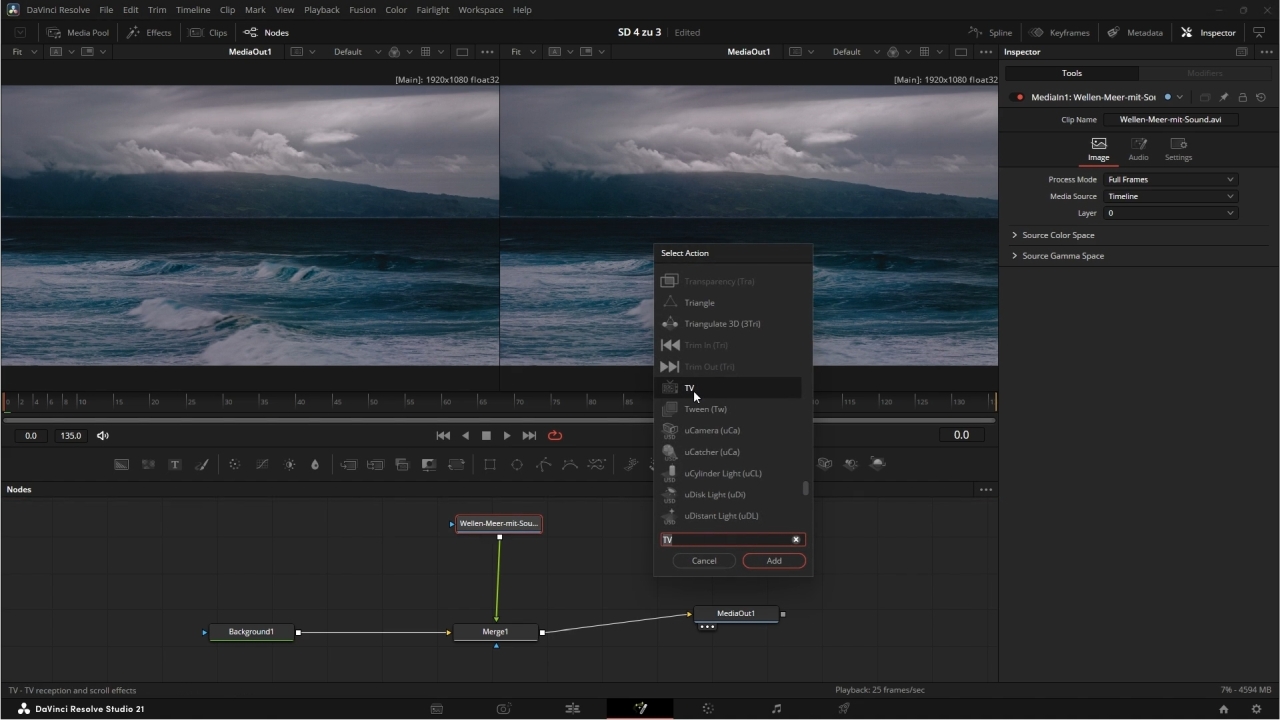Viewport: 1280px width, 720px height.
Task: Select the Modifiers tab
Action: coord(1204,73)
